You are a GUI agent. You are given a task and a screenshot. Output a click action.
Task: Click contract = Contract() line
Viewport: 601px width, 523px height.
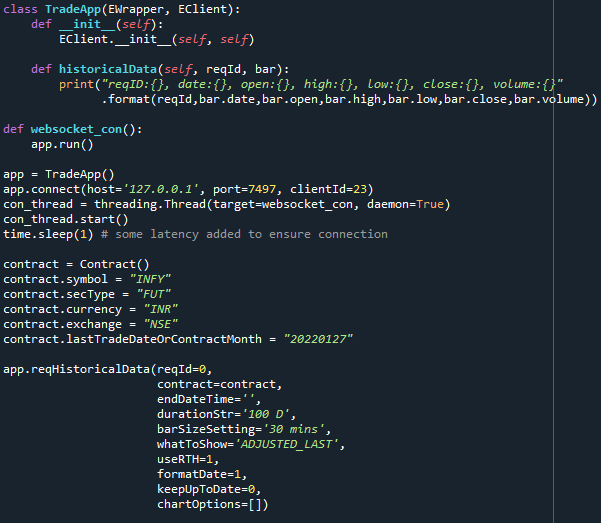pyautogui.click(x=76, y=265)
